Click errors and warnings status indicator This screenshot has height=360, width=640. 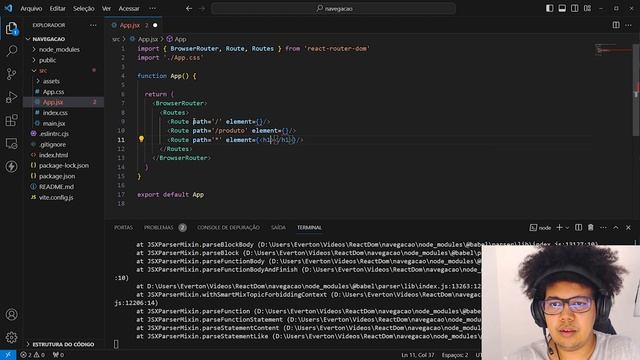click(x=33, y=355)
